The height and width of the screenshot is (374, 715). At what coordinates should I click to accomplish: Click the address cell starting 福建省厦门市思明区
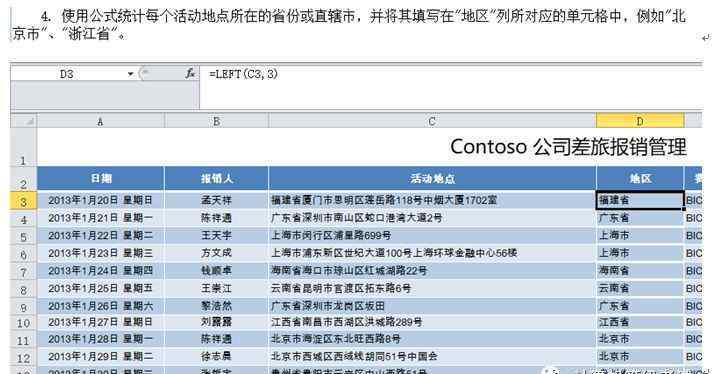[x=432, y=200]
